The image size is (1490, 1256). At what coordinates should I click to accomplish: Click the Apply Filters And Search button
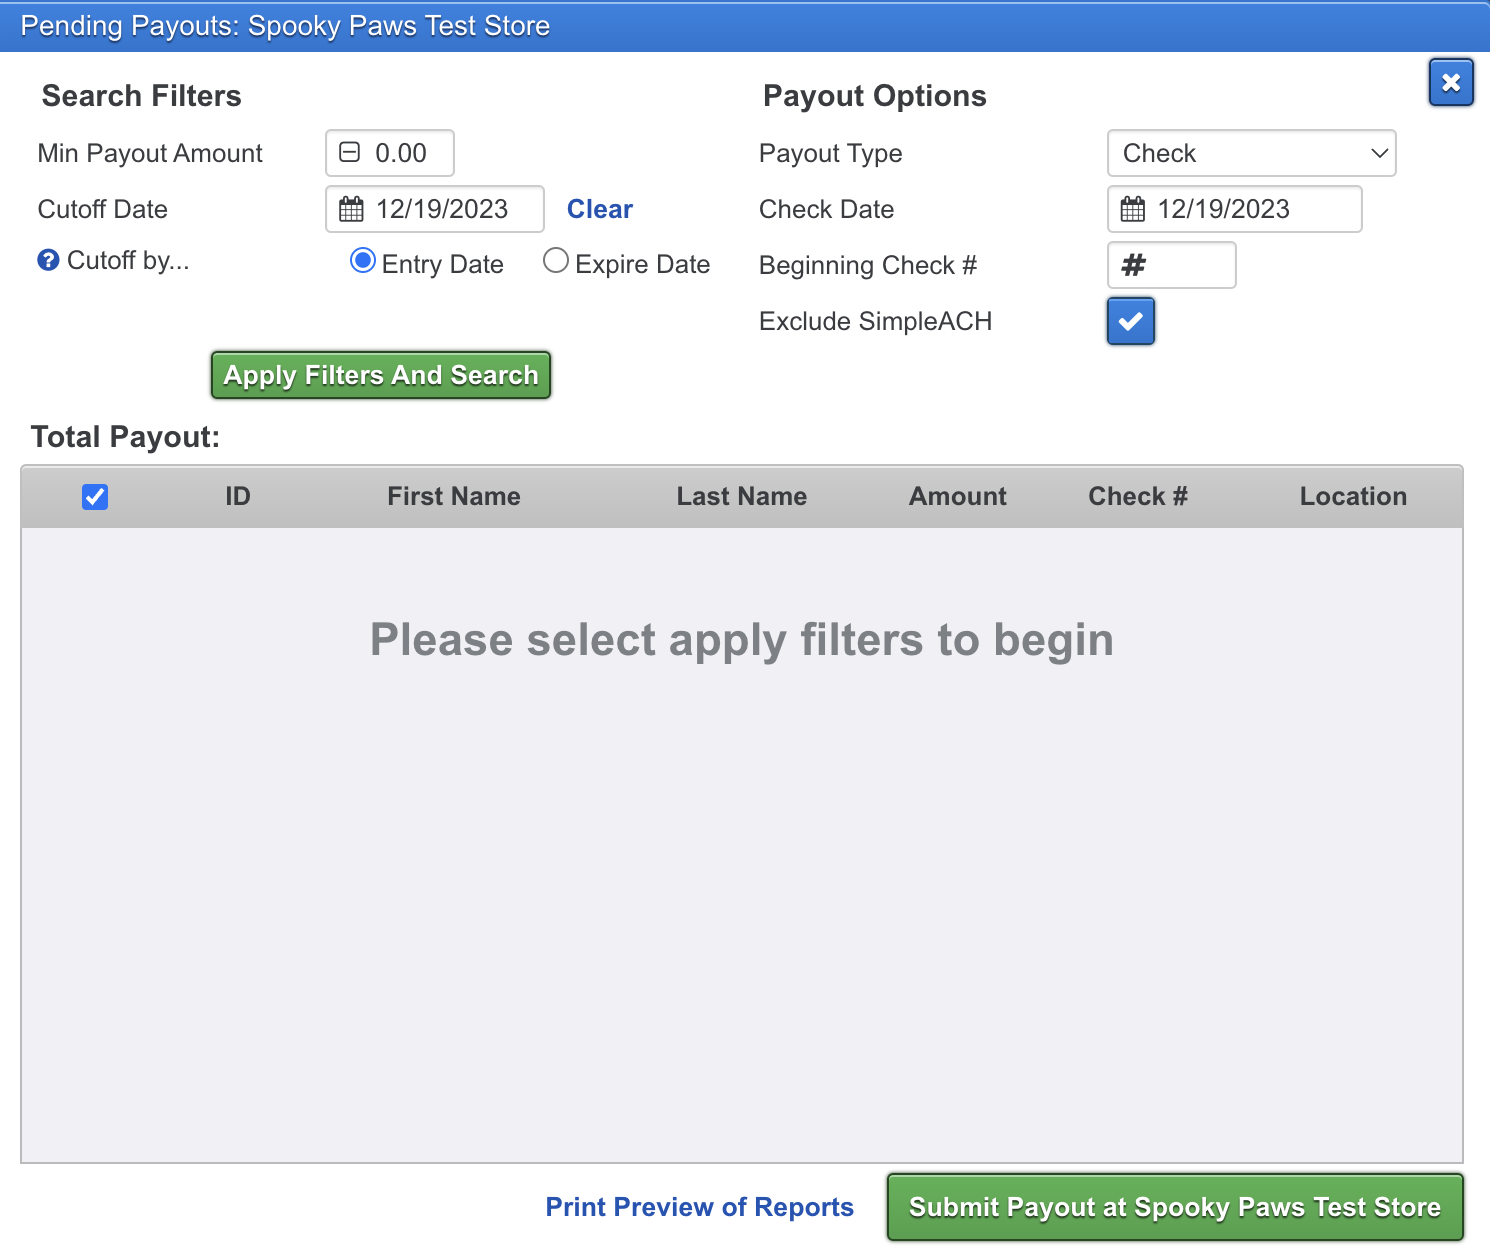380,375
